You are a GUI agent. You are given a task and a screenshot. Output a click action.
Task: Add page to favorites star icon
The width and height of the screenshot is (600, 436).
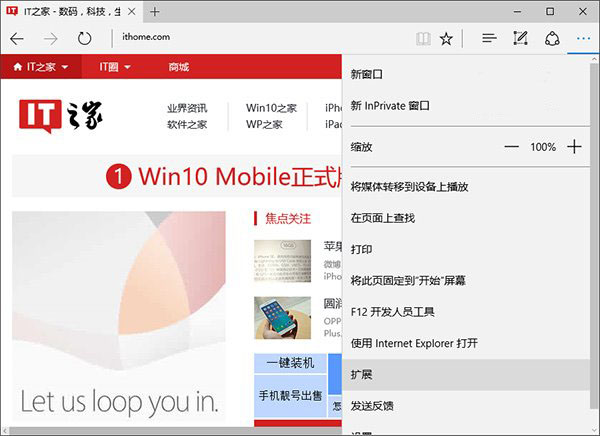coord(447,38)
